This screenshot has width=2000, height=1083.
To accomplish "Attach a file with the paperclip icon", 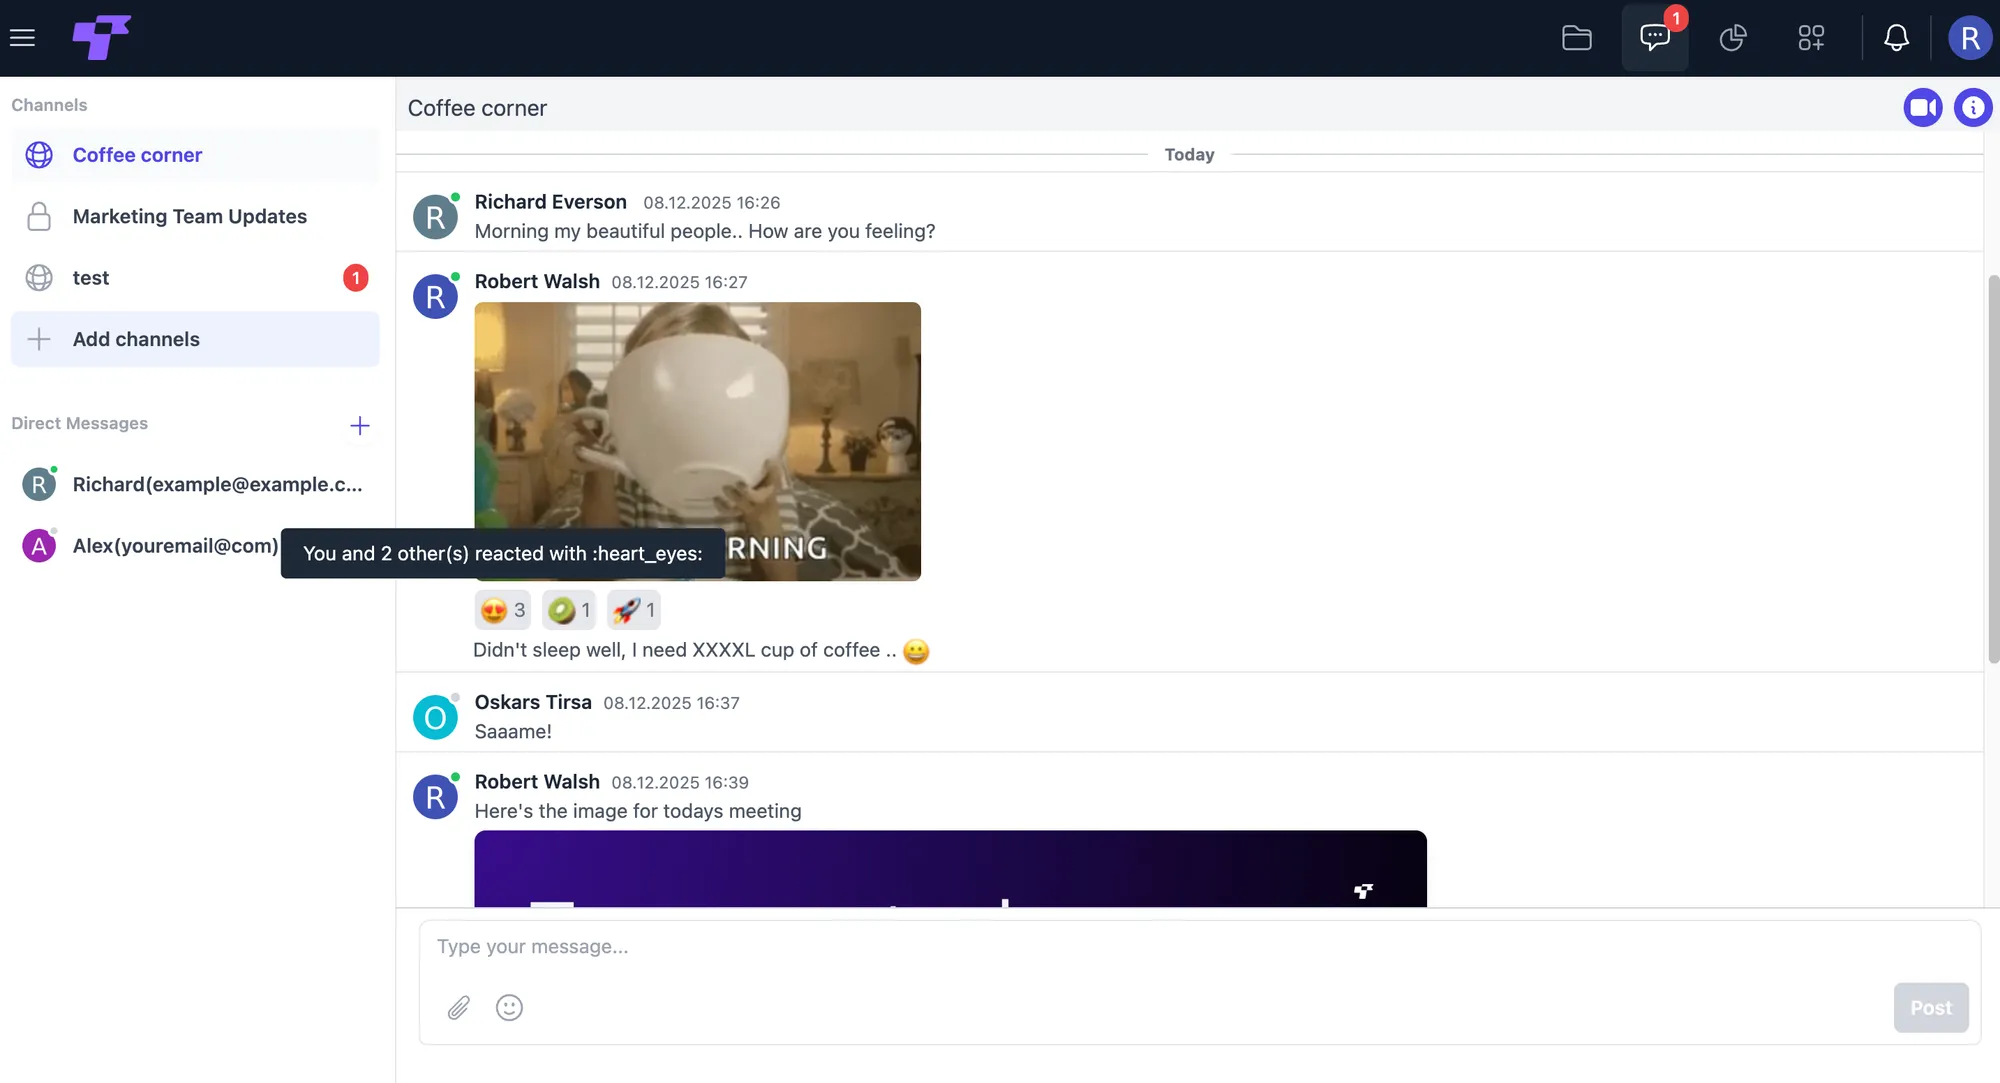I will coord(459,1007).
